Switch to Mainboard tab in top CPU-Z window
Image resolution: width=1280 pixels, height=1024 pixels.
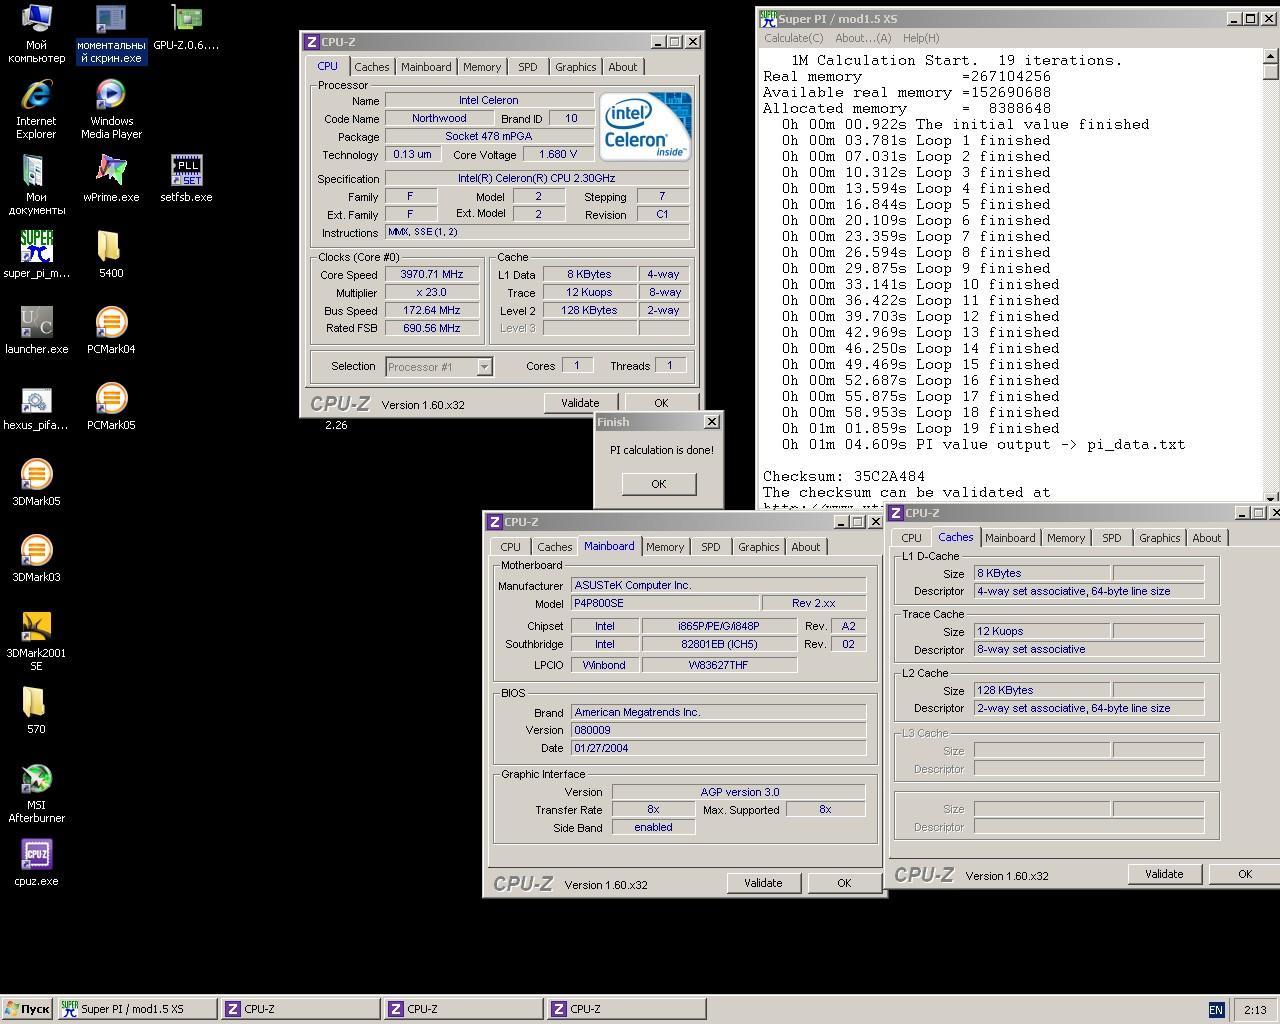coord(426,67)
